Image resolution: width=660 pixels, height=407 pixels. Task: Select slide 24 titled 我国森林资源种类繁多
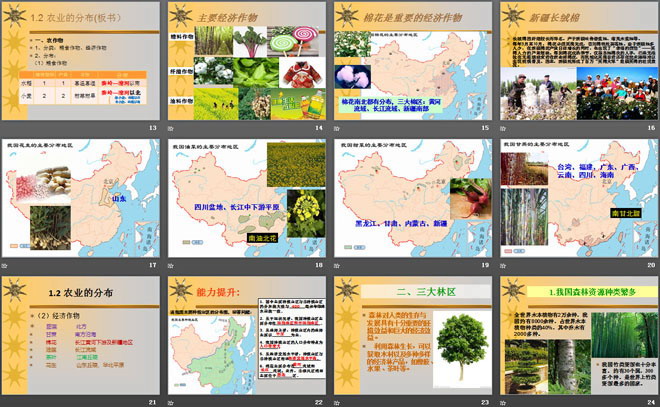point(579,335)
